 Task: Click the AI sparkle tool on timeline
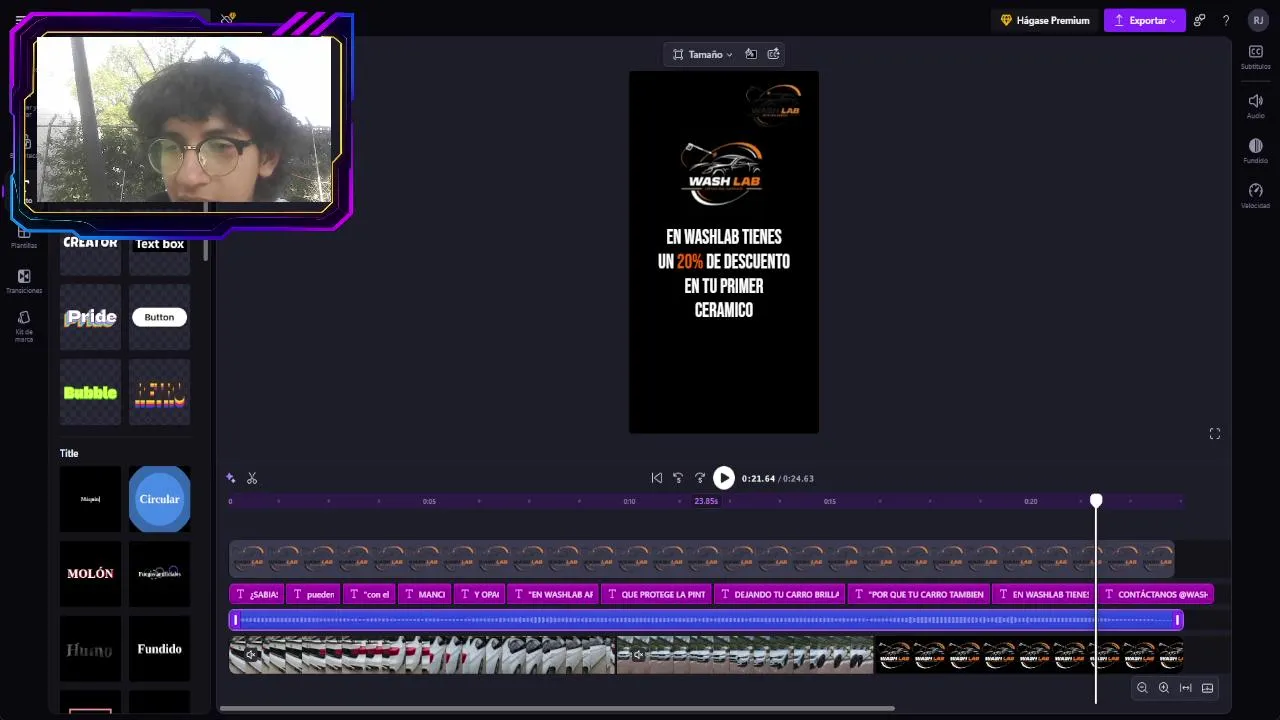point(231,478)
